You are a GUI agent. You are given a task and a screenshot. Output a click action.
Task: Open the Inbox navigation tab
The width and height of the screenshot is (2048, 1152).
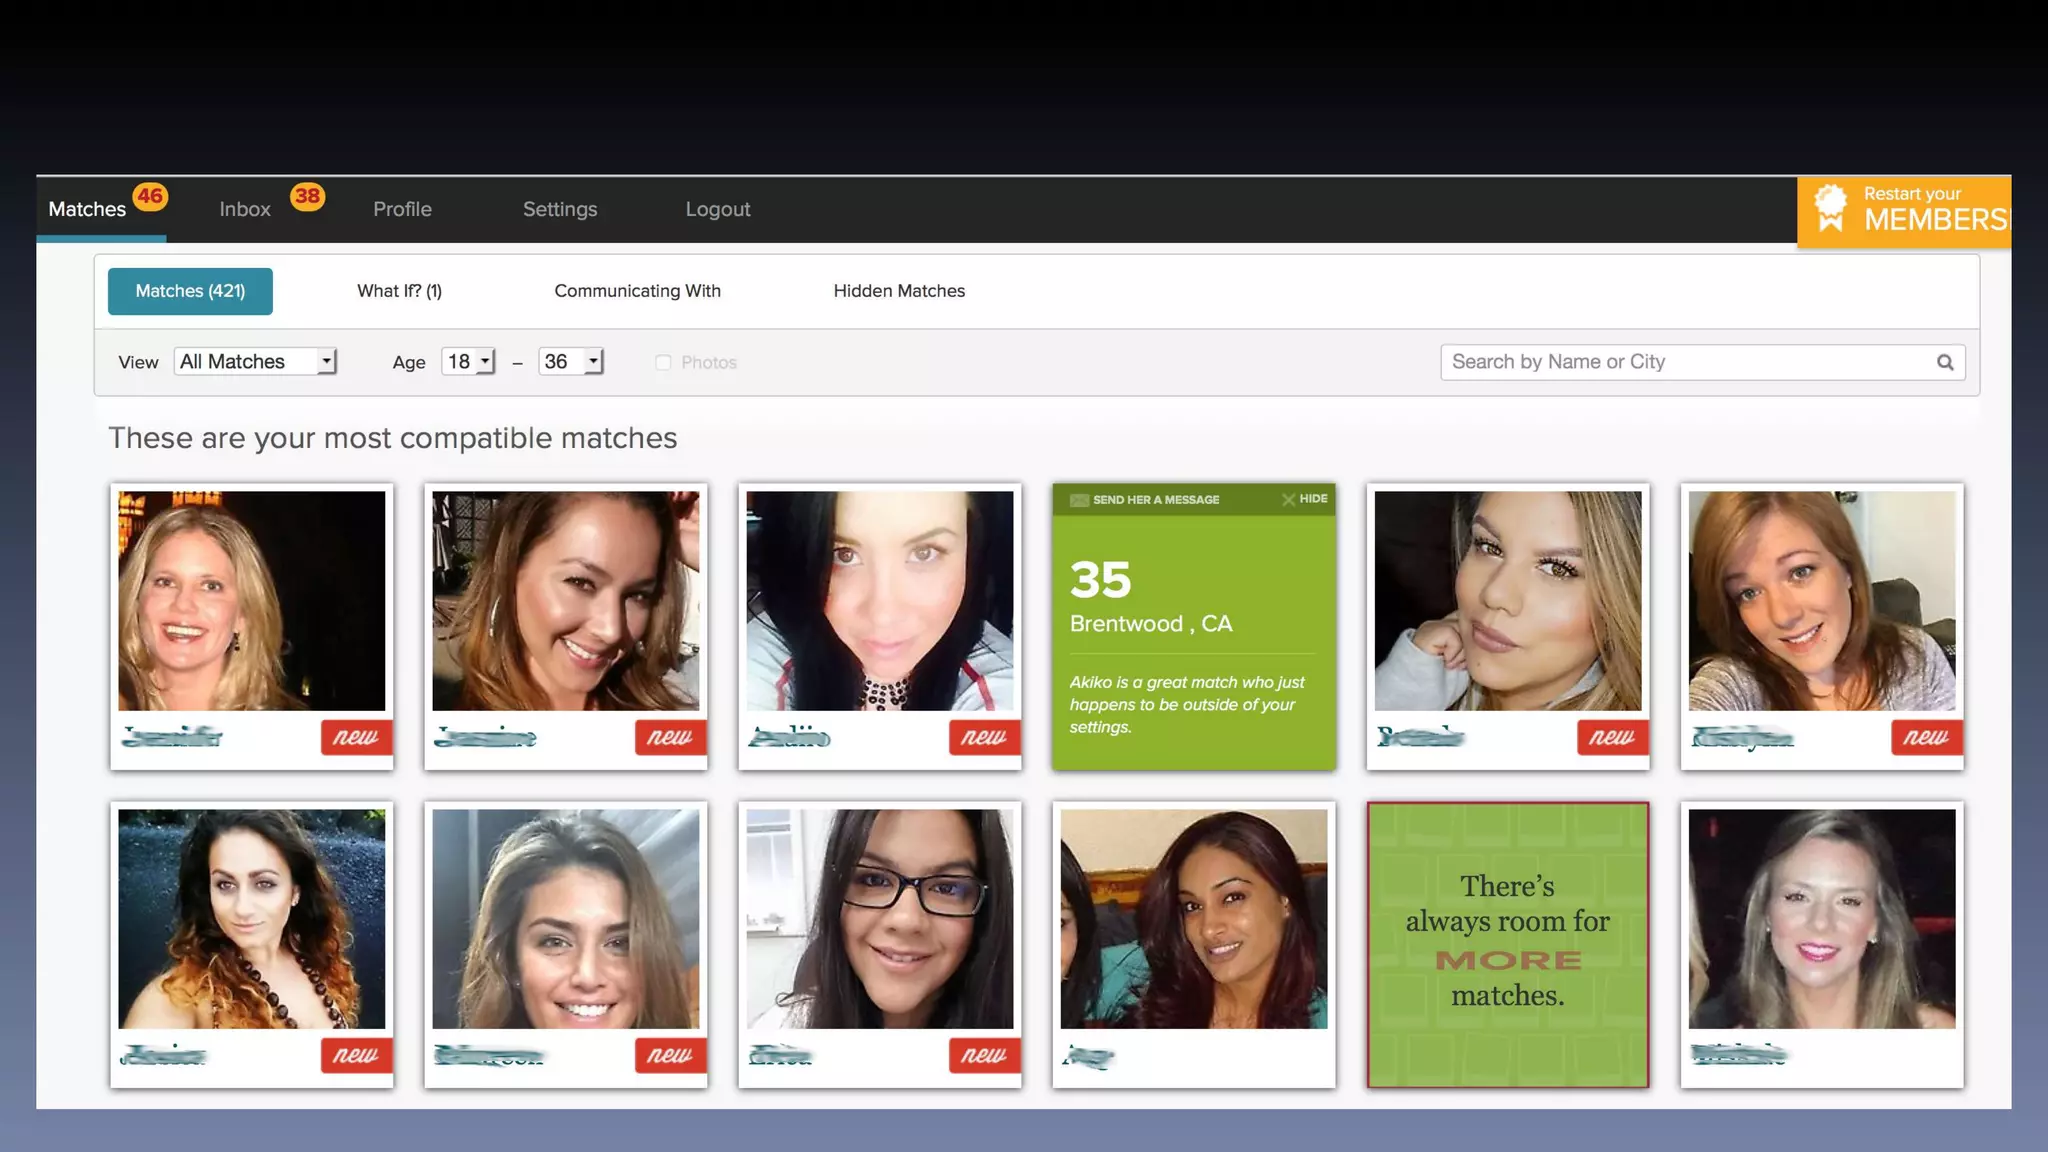245,209
